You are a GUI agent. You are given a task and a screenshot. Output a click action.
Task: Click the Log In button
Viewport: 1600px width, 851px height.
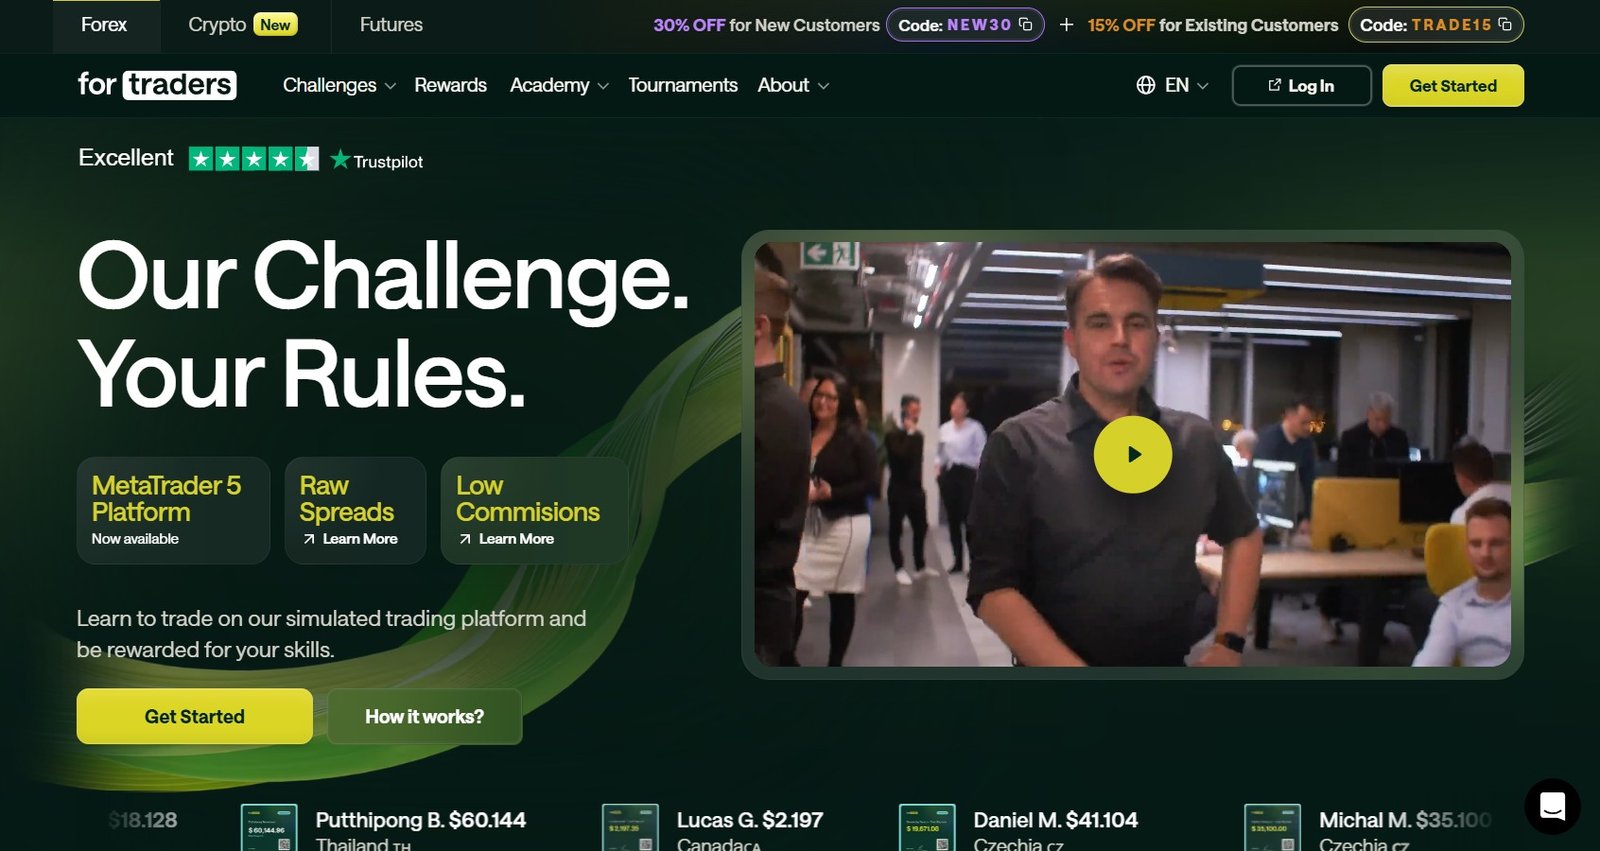pos(1301,85)
